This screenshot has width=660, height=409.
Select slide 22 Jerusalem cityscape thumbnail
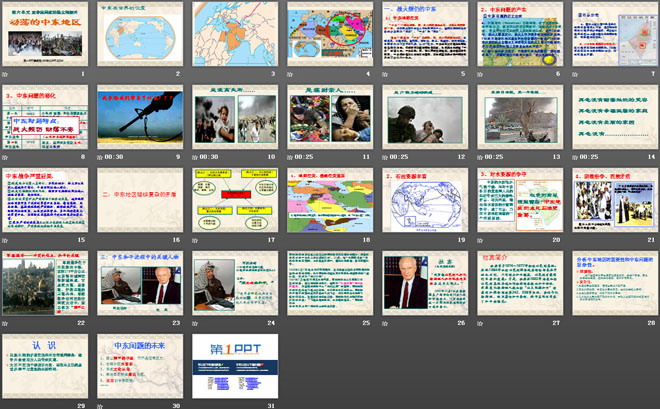coord(45,283)
